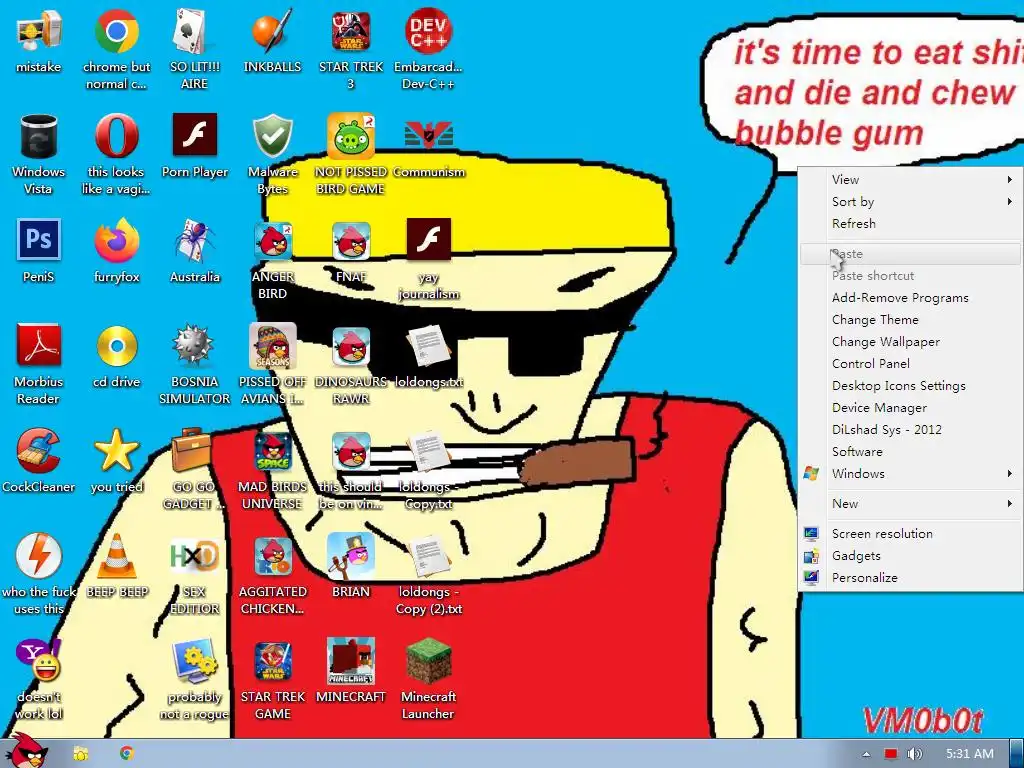Open Embarcadero Dev-C++ shortcut
1024x768 pixels.
(x=428, y=49)
